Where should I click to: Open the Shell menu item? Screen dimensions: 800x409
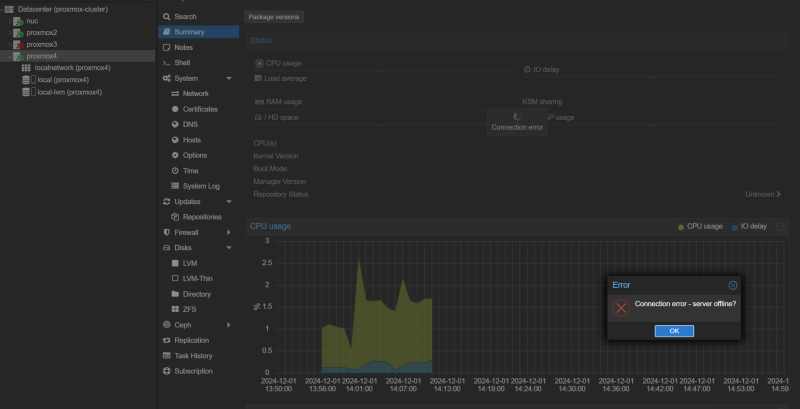(198, 63)
